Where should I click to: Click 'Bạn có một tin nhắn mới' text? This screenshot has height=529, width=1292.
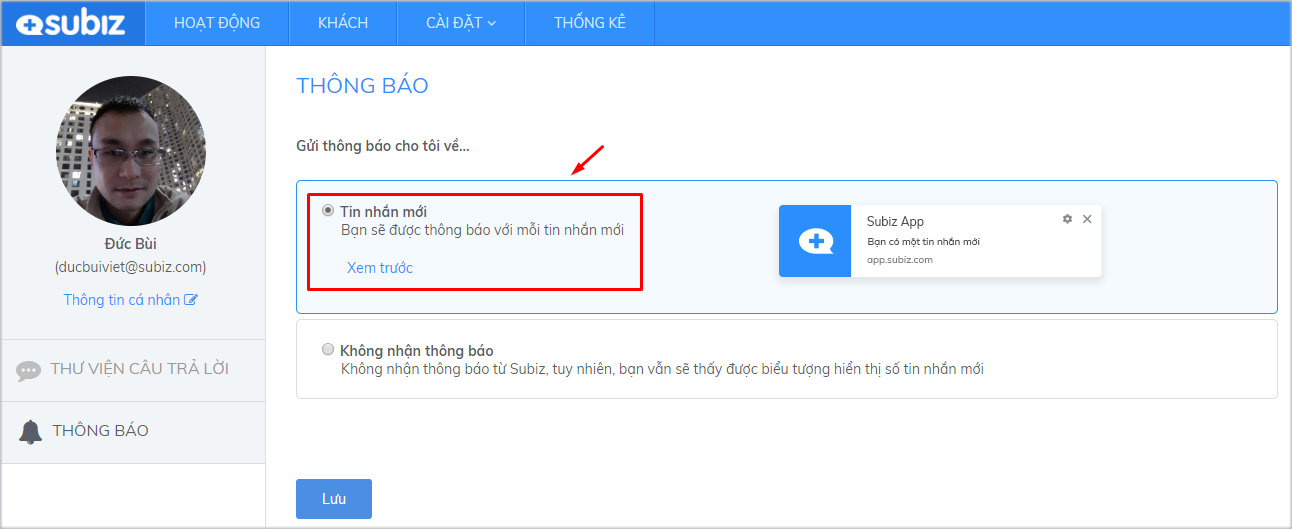pos(923,242)
